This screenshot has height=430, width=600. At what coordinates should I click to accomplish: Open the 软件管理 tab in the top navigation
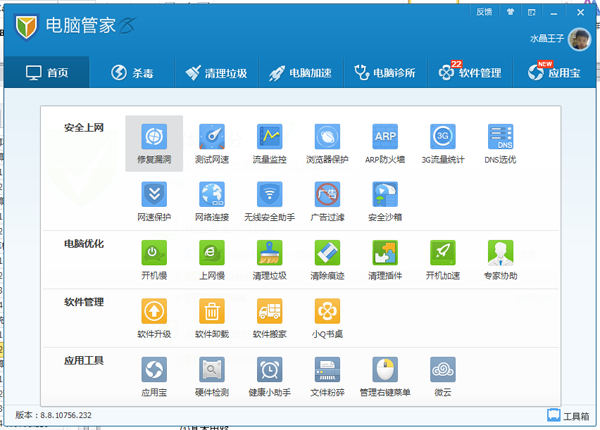coord(470,73)
